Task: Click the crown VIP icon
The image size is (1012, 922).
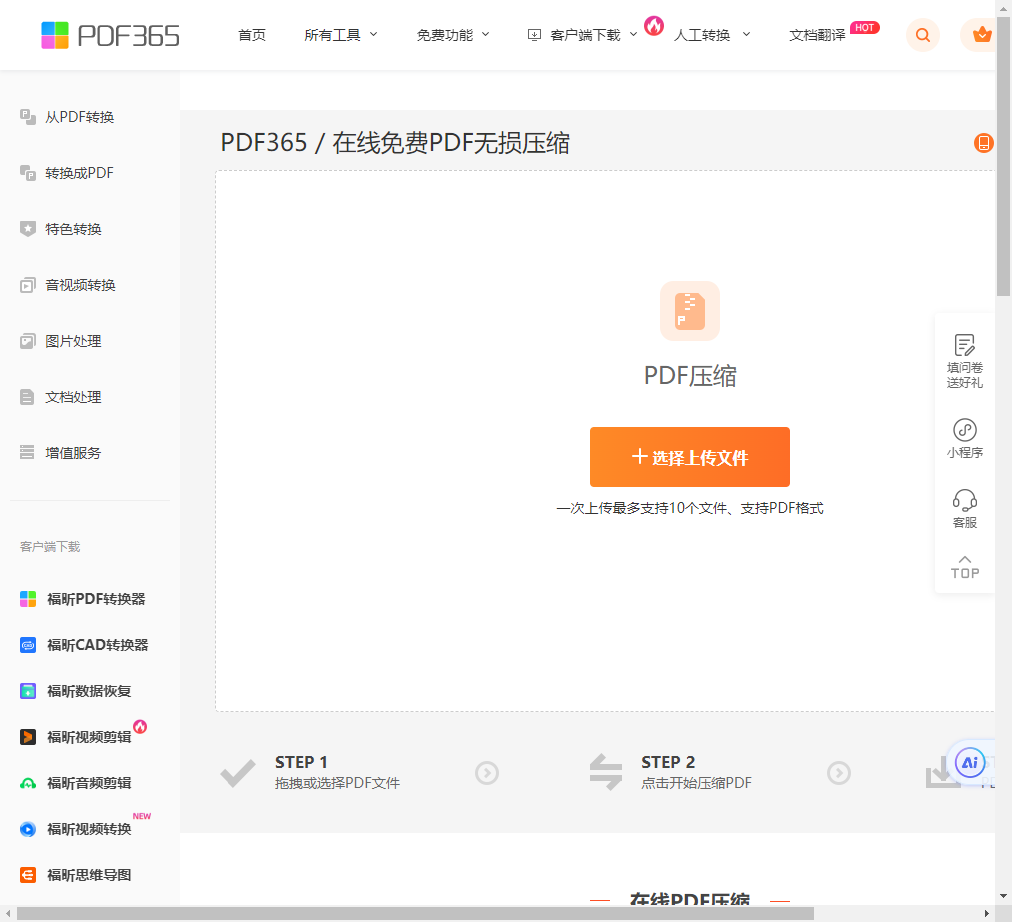Action: click(x=981, y=35)
